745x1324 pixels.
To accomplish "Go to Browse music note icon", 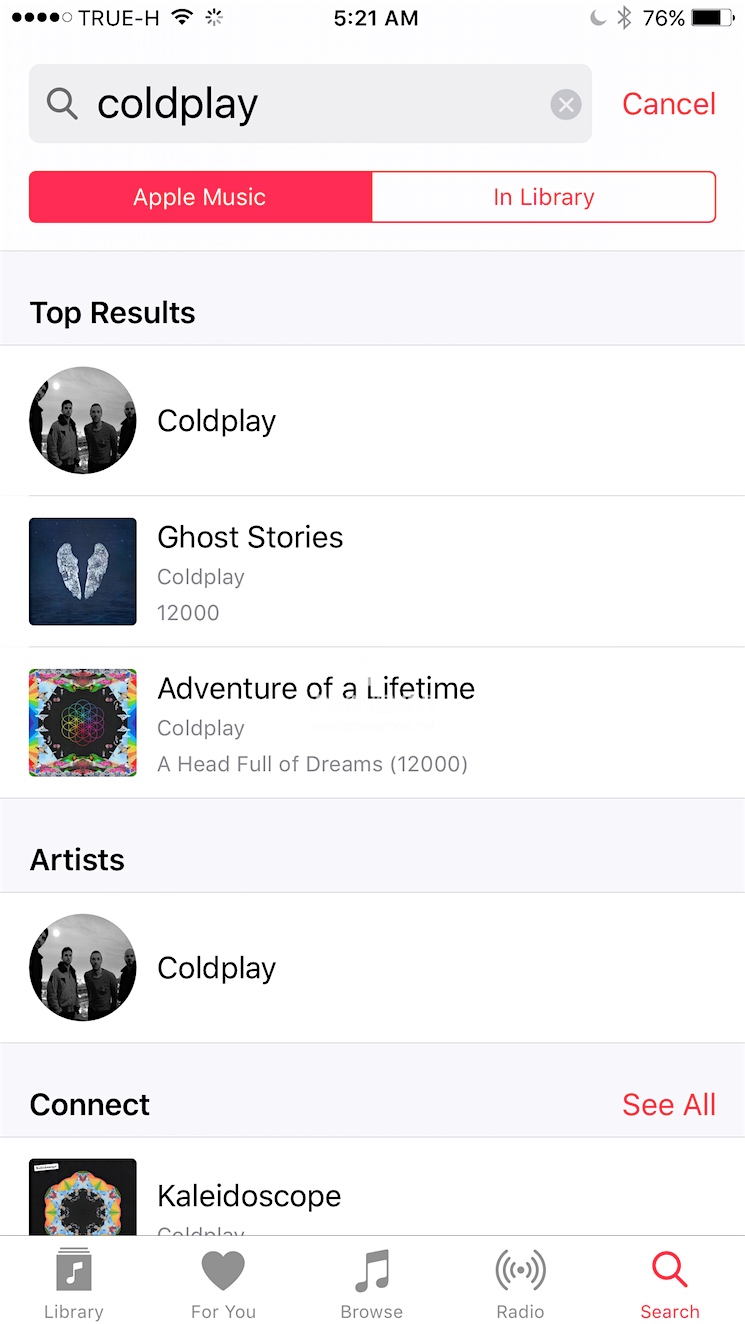I will pyautogui.click(x=371, y=1271).
